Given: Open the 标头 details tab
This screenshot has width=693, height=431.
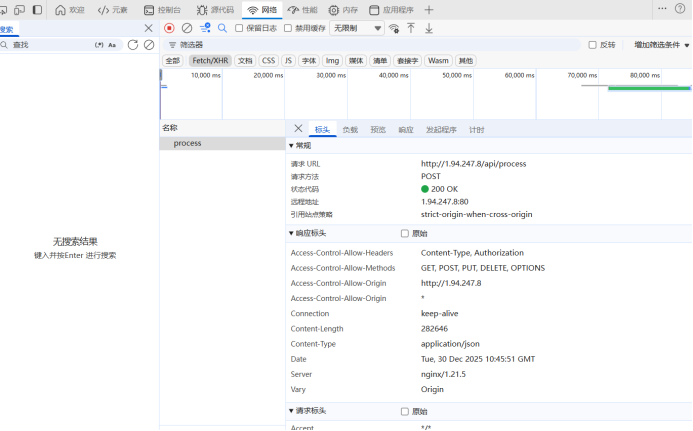Looking at the screenshot, I should (322, 130).
